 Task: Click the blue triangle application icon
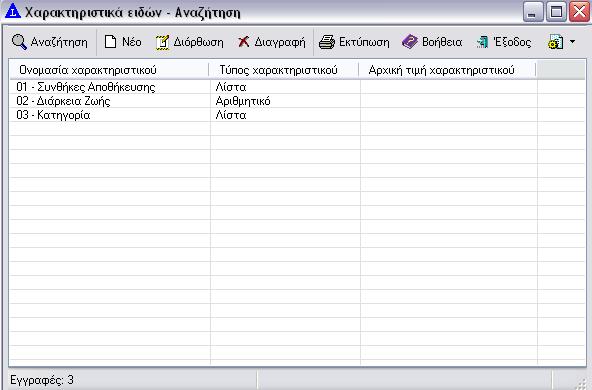pyautogui.click(x=12, y=11)
